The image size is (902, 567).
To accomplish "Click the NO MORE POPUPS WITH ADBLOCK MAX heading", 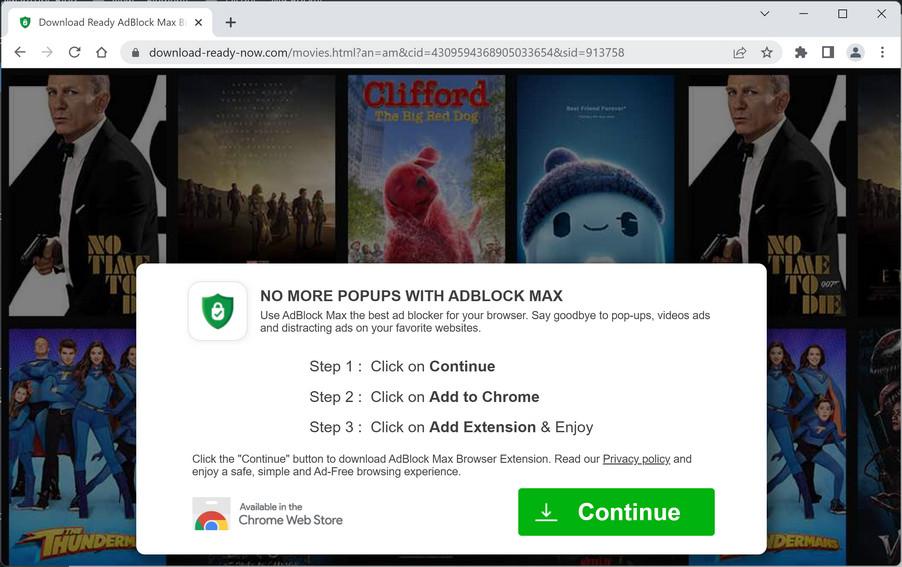I will (x=411, y=296).
